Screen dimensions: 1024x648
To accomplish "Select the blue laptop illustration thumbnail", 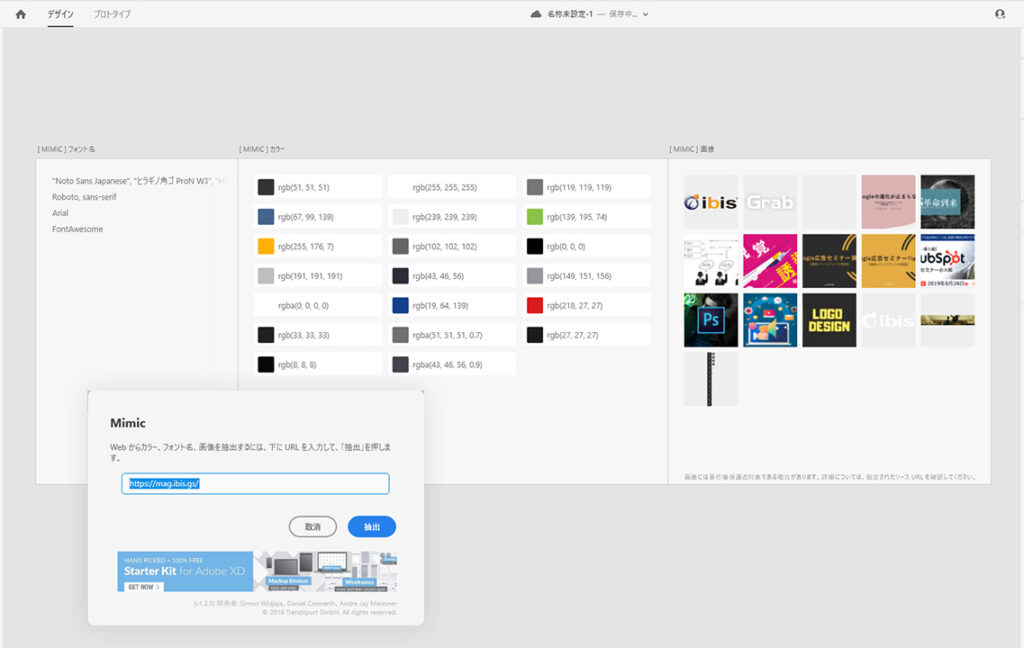I will (x=770, y=320).
